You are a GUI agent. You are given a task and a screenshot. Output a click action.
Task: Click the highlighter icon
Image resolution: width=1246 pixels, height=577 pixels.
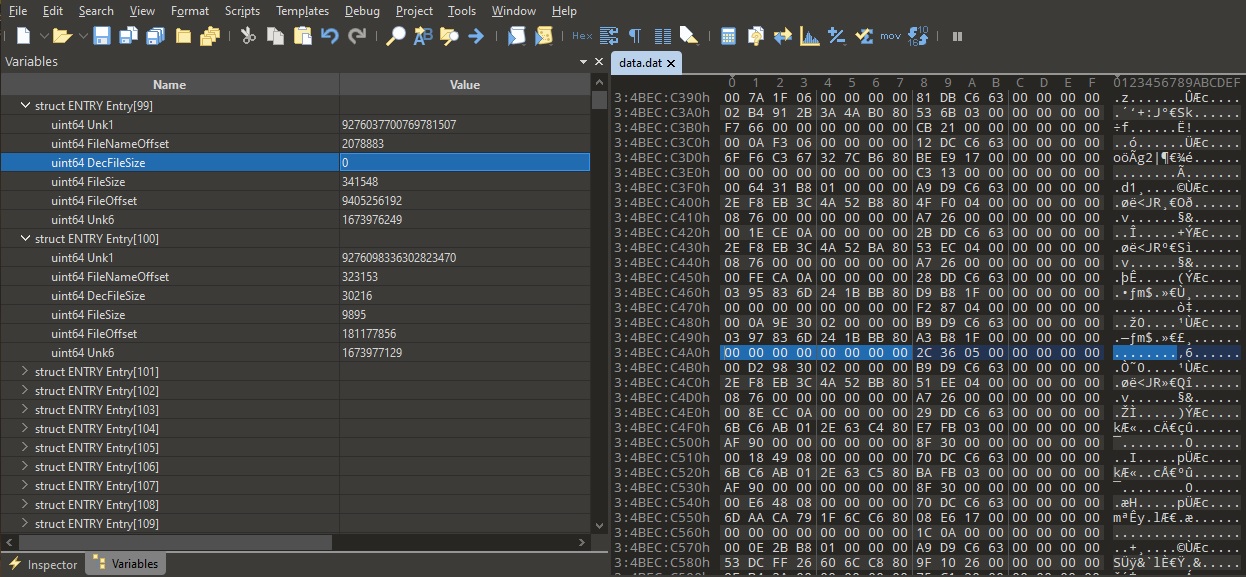pyautogui.click(x=688, y=36)
